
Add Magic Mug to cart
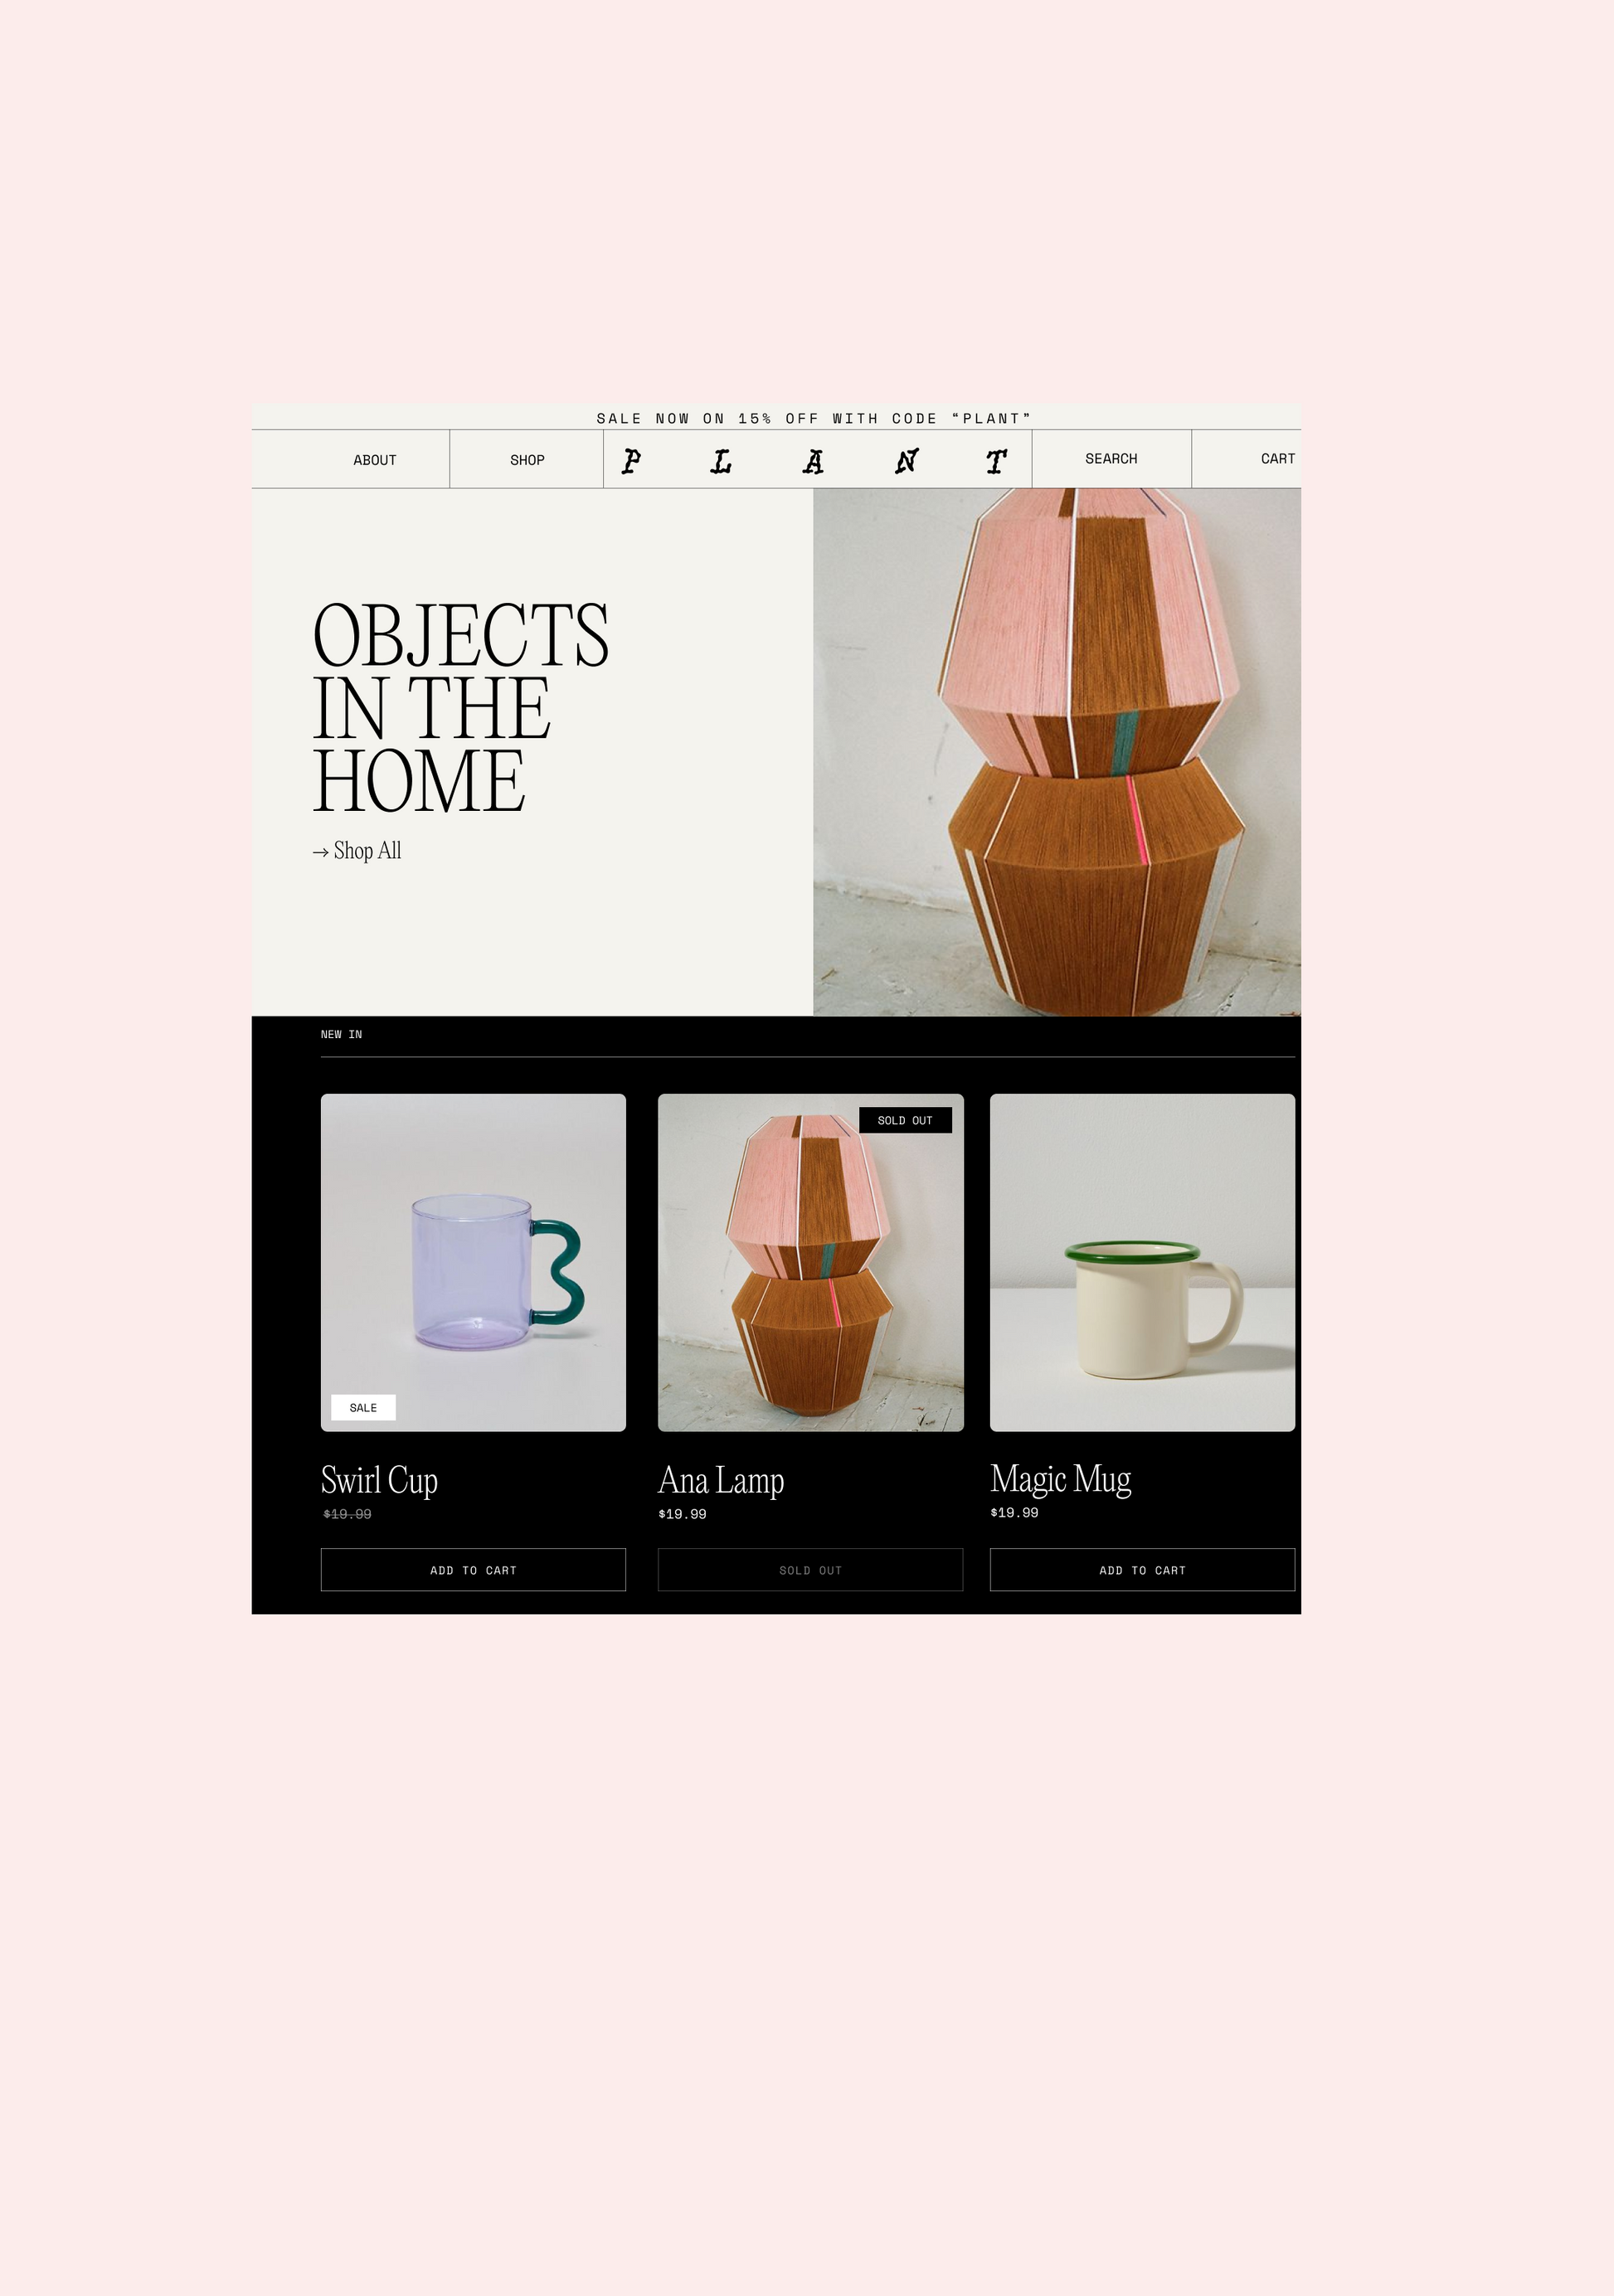(x=1142, y=1570)
